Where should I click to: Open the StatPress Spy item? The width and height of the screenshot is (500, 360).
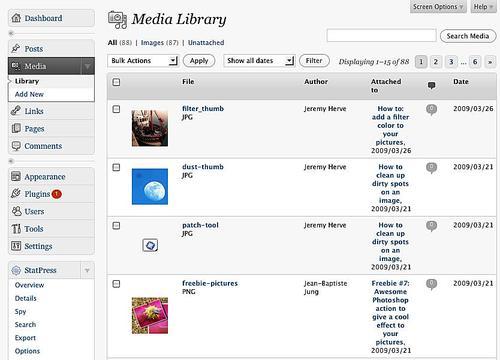(20, 312)
